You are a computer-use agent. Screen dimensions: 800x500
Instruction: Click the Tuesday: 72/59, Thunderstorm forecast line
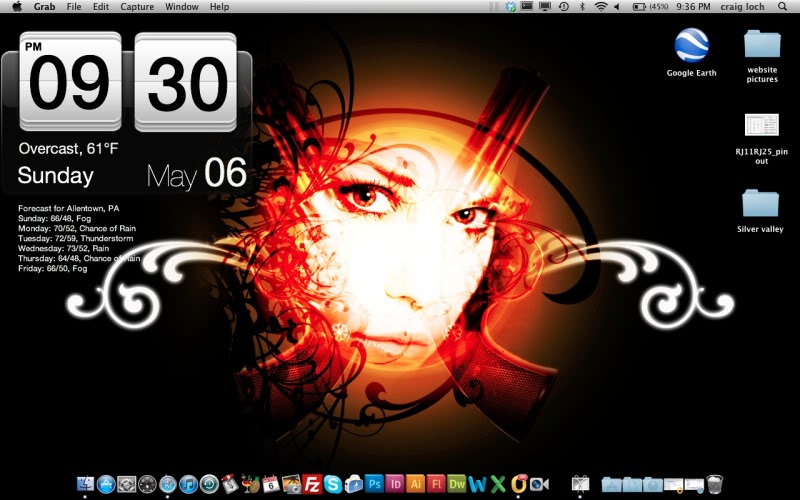(x=76, y=238)
